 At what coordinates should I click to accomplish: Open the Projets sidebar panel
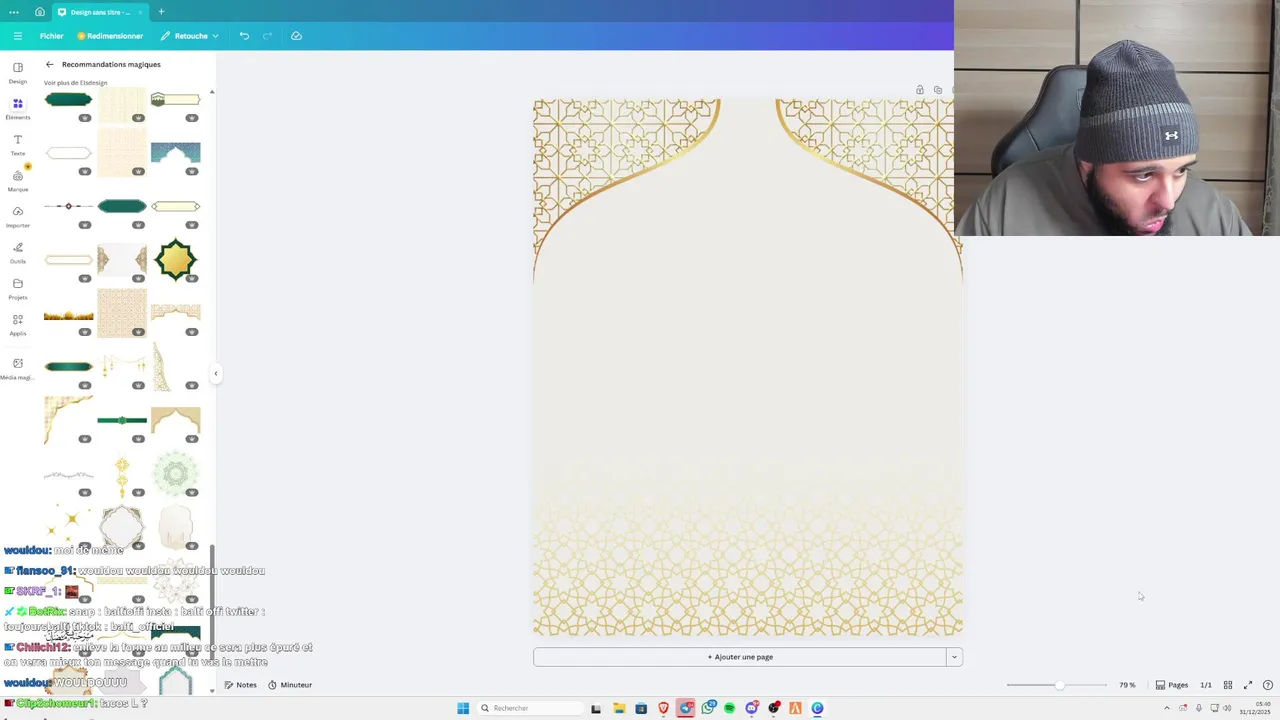click(18, 288)
